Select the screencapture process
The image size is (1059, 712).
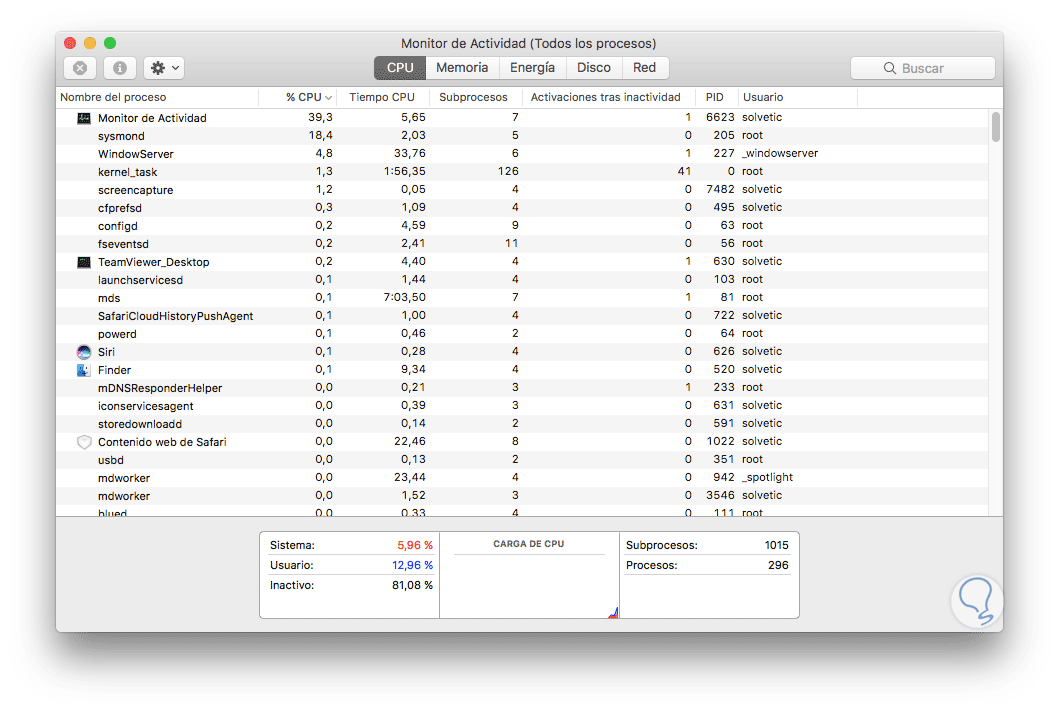[522, 190]
